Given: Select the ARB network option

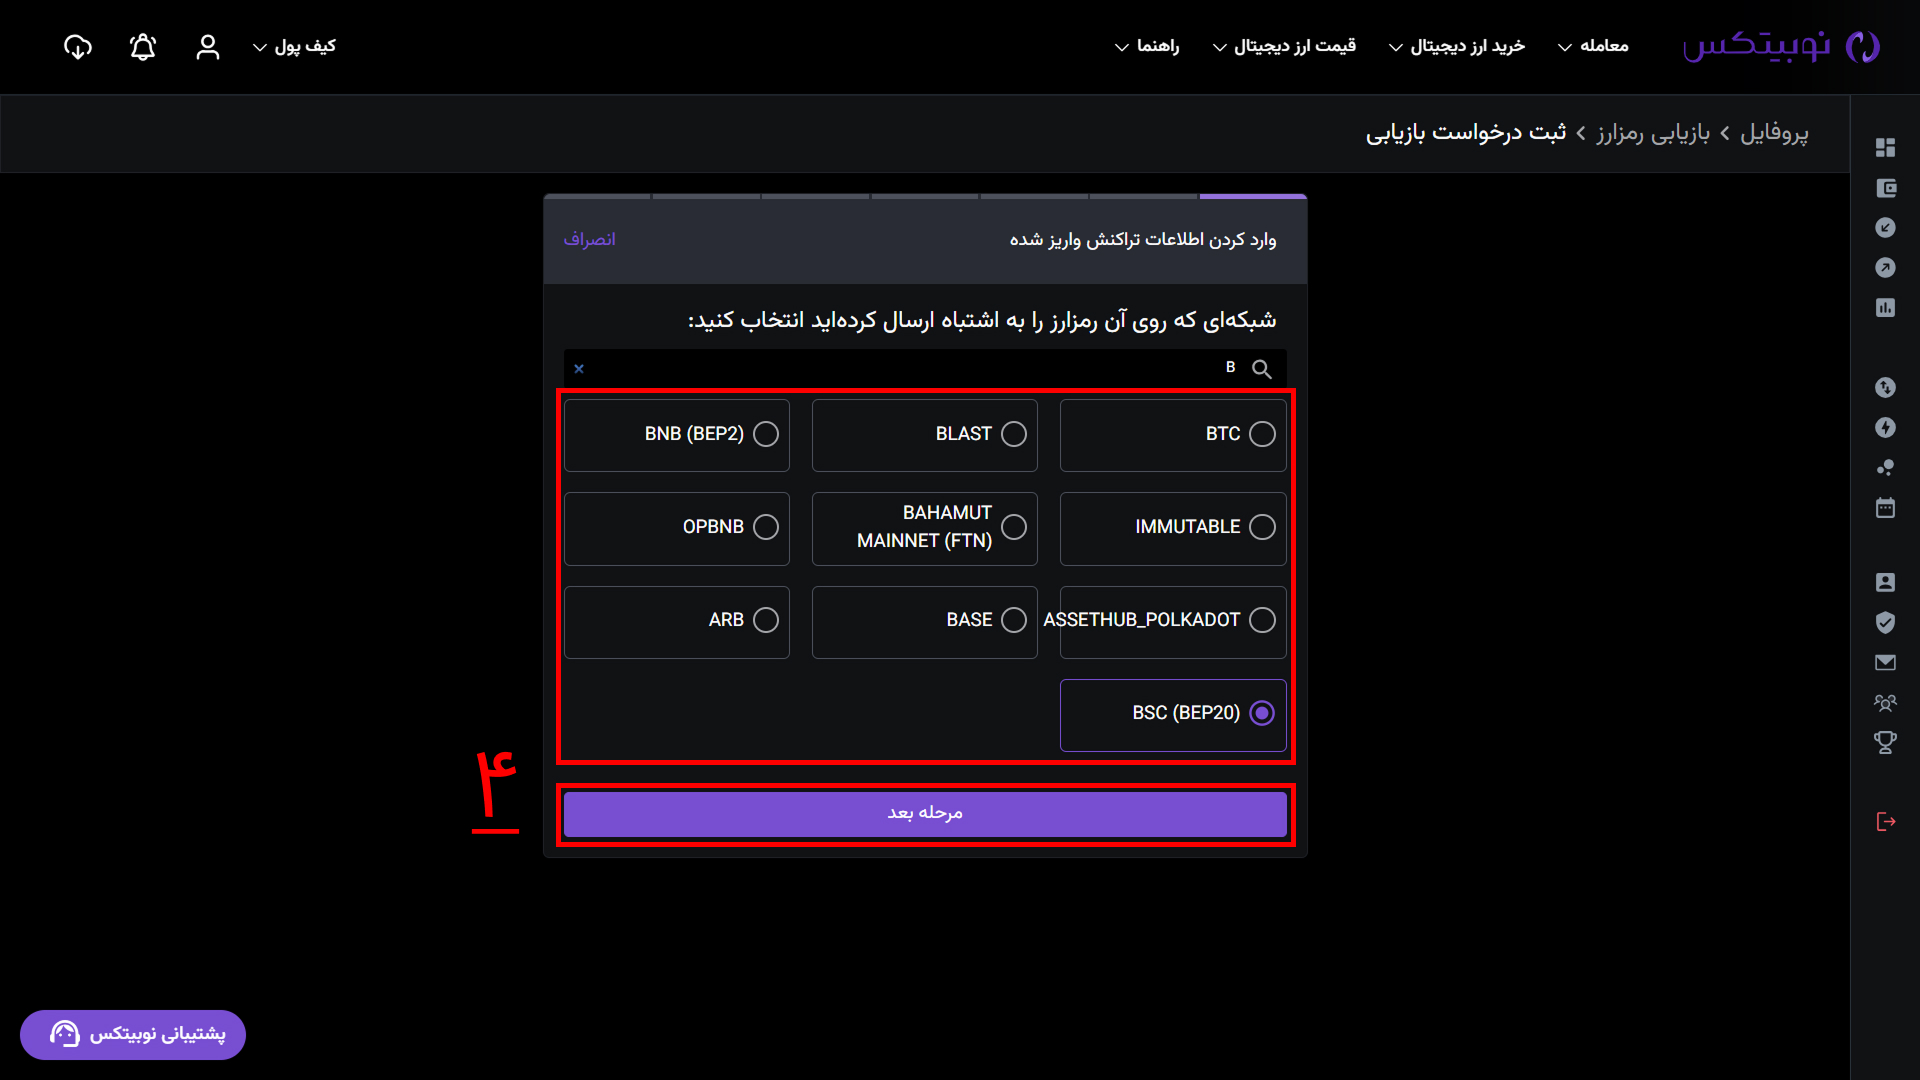Looking at the screenshot, I should 677,622.
